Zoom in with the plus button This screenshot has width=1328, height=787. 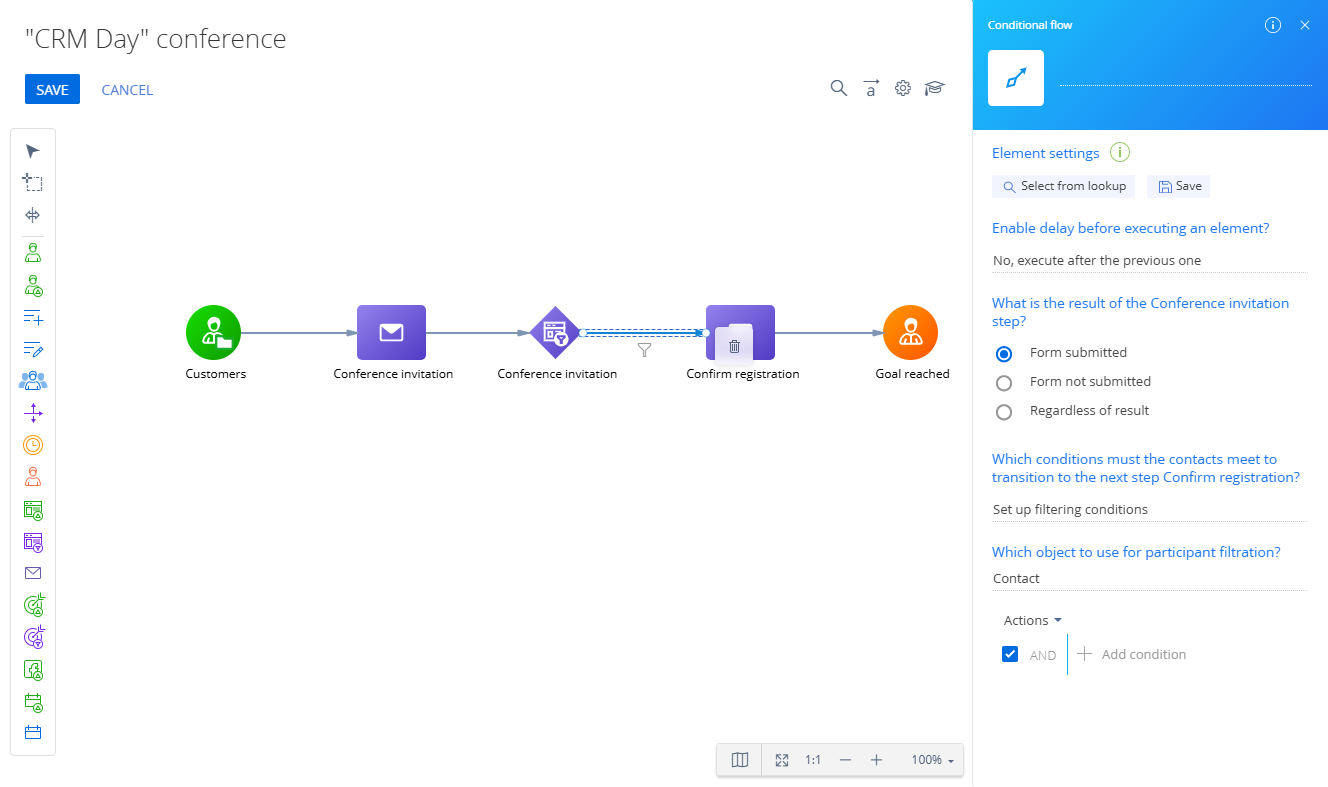pyautogui.click(x=876, y=760)
